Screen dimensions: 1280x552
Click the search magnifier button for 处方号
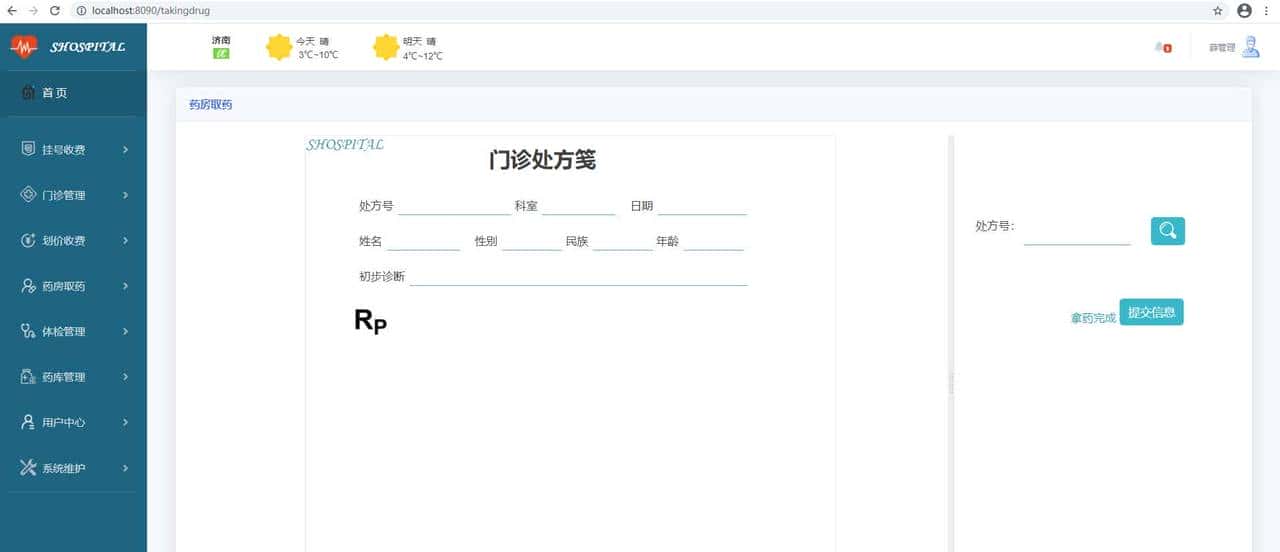(1168, 231)
